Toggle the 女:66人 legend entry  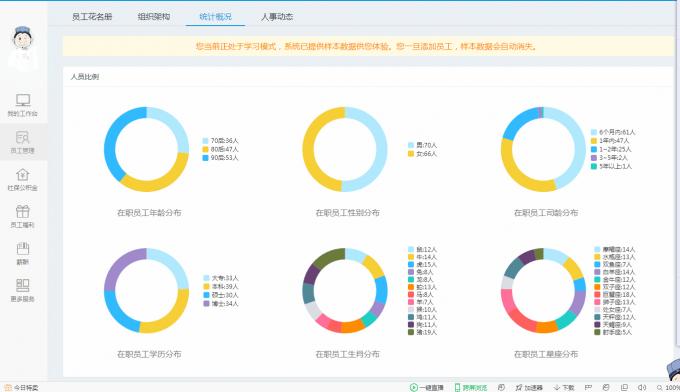(423, 154)
